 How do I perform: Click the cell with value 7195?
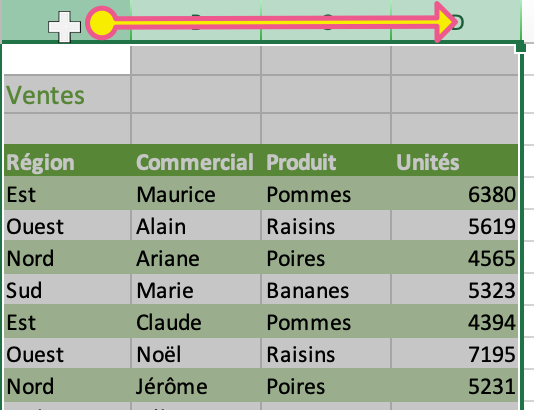(x=455, y=353)
